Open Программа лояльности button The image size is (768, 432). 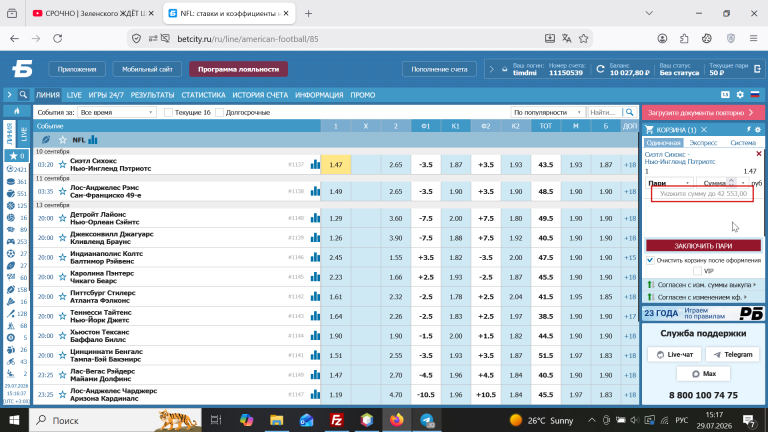(239, 69)
